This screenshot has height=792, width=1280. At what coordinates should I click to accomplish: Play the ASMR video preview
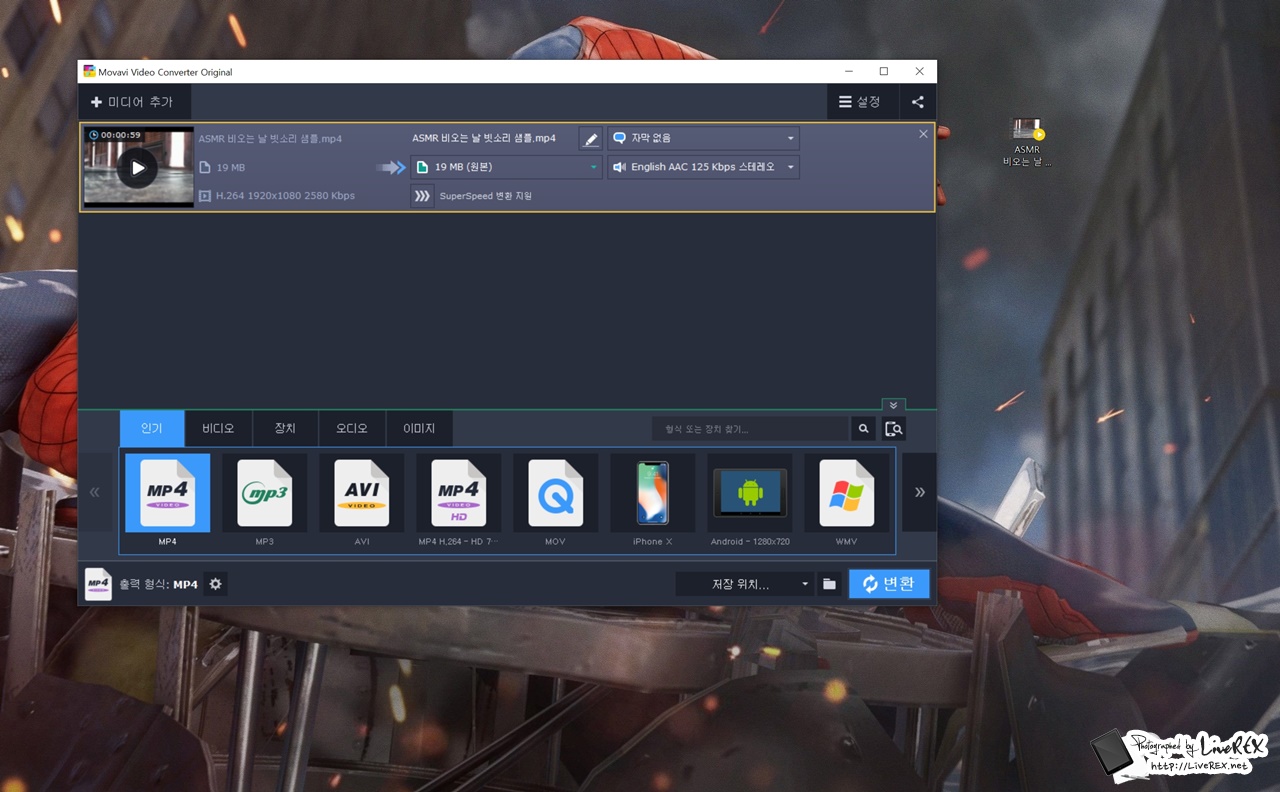click(137, 167)
